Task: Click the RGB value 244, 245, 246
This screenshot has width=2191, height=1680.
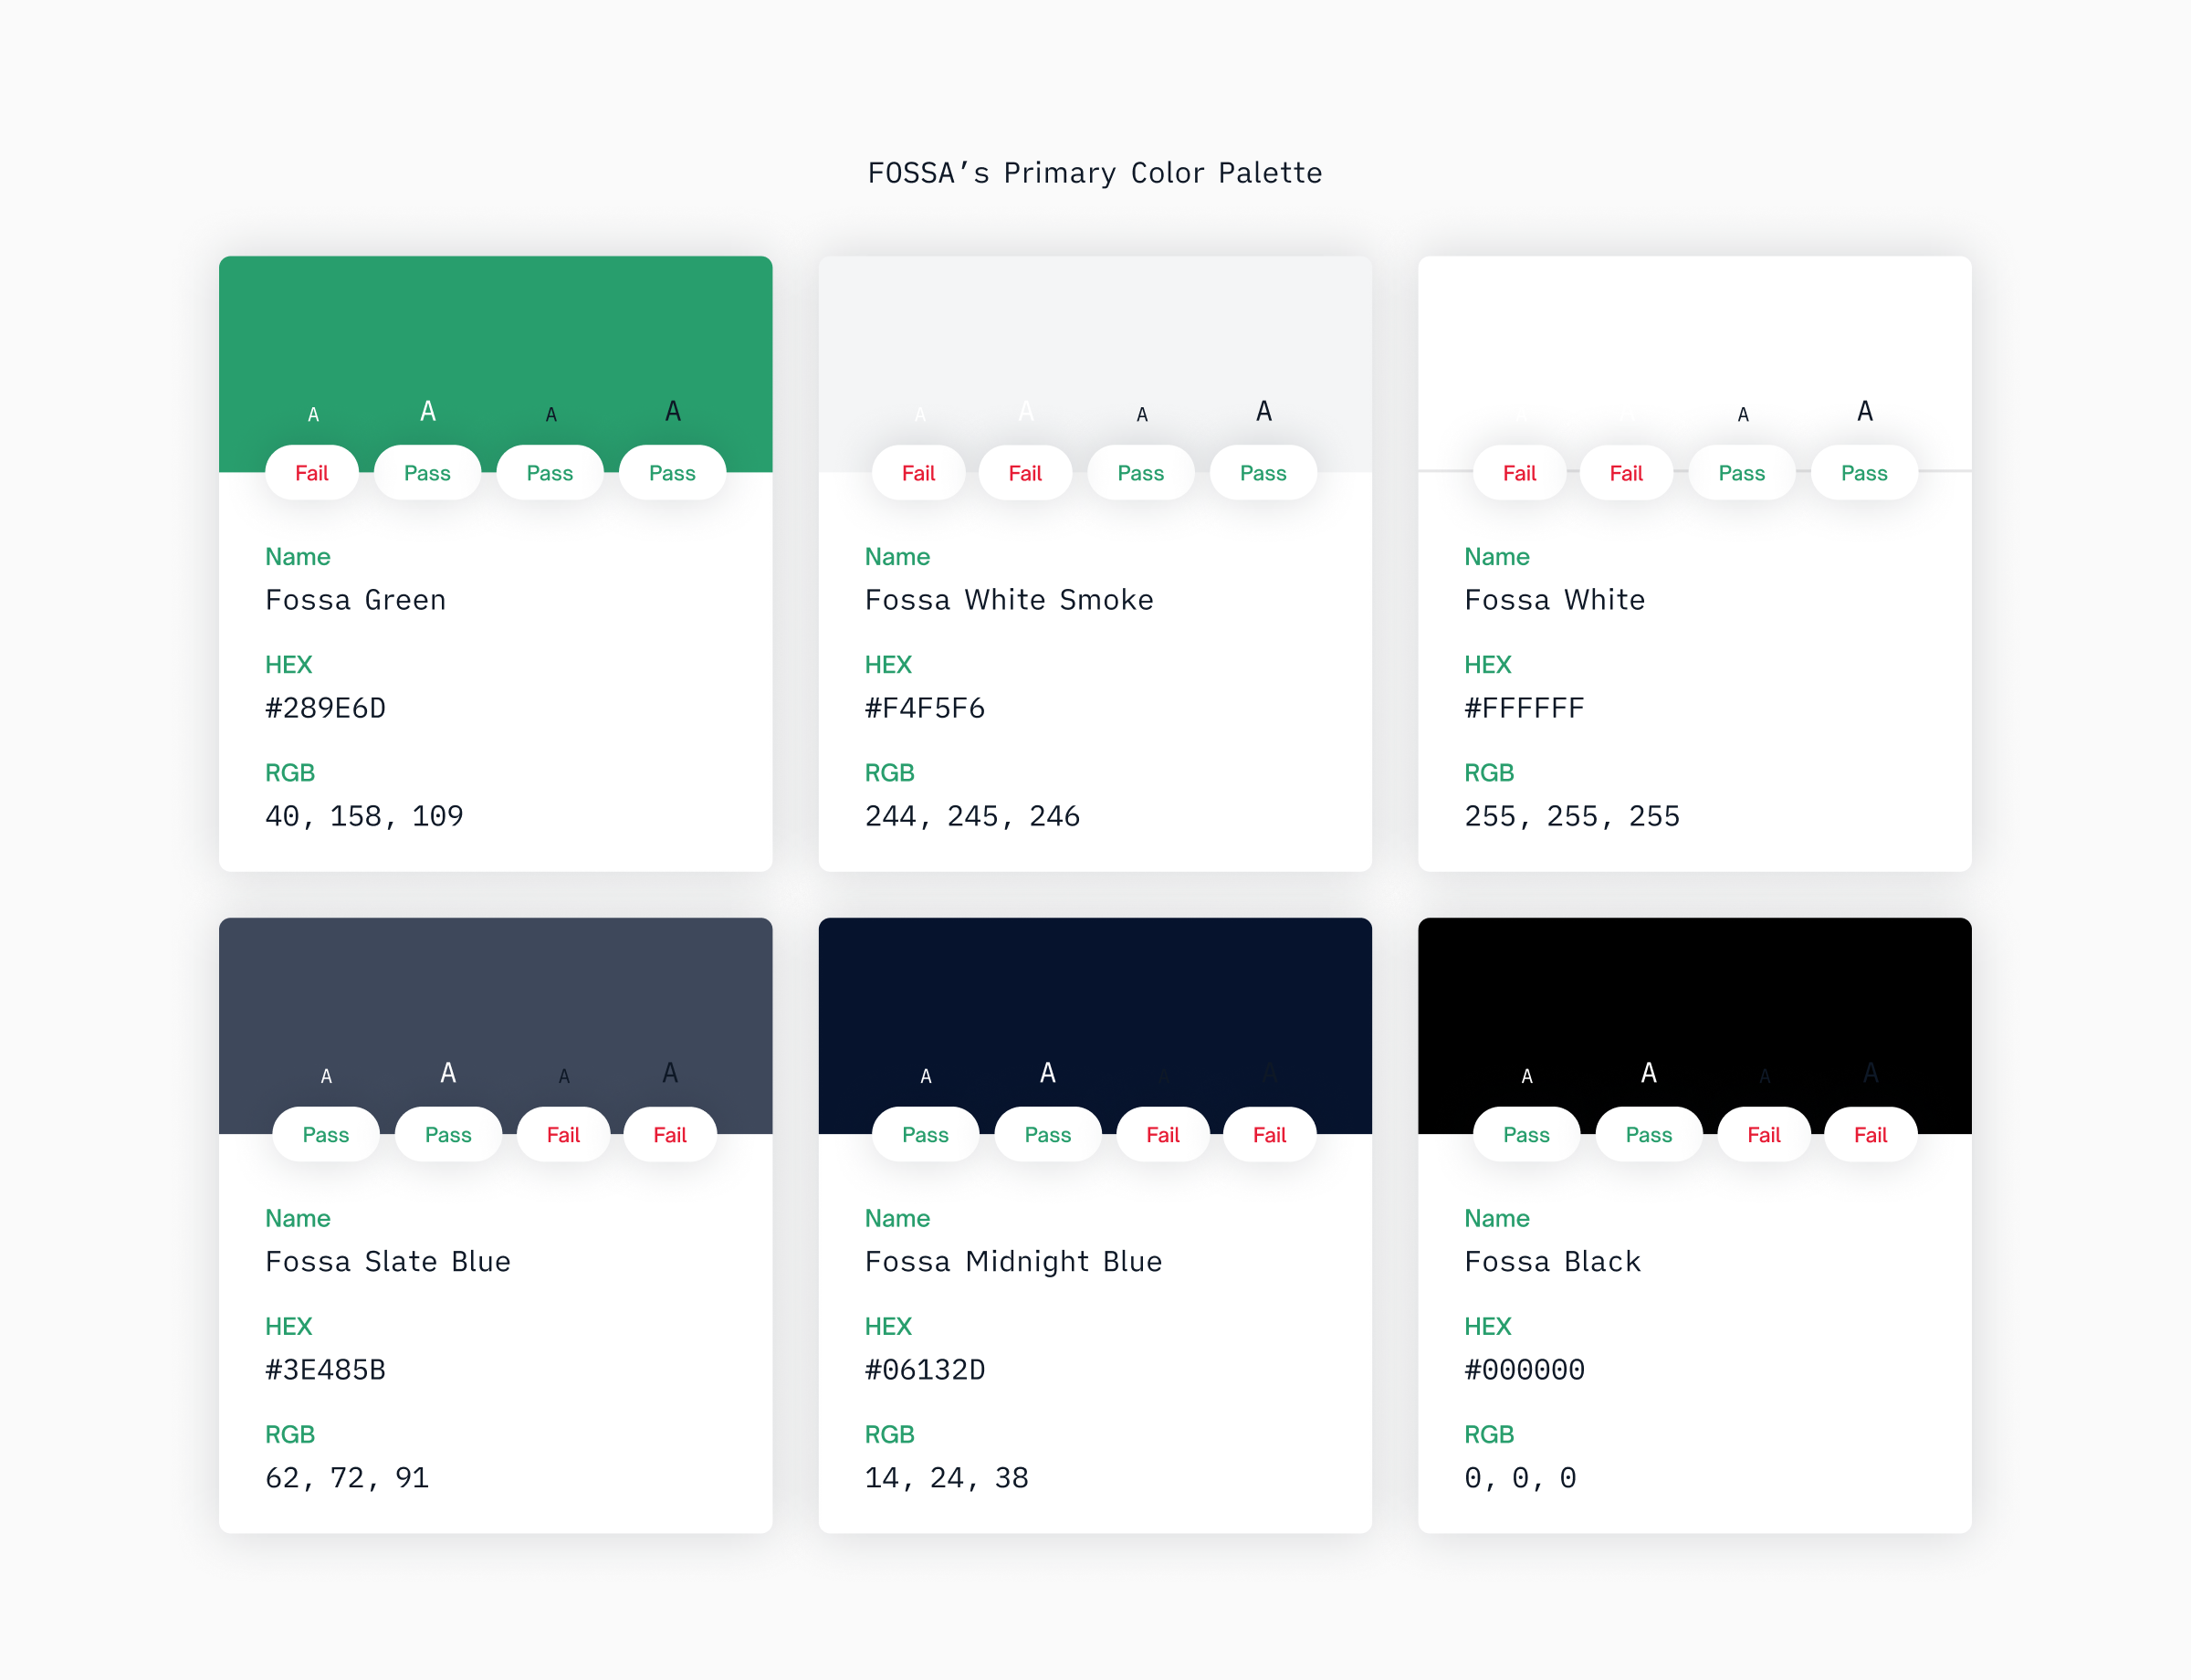Action: click(x=973, y=817)
